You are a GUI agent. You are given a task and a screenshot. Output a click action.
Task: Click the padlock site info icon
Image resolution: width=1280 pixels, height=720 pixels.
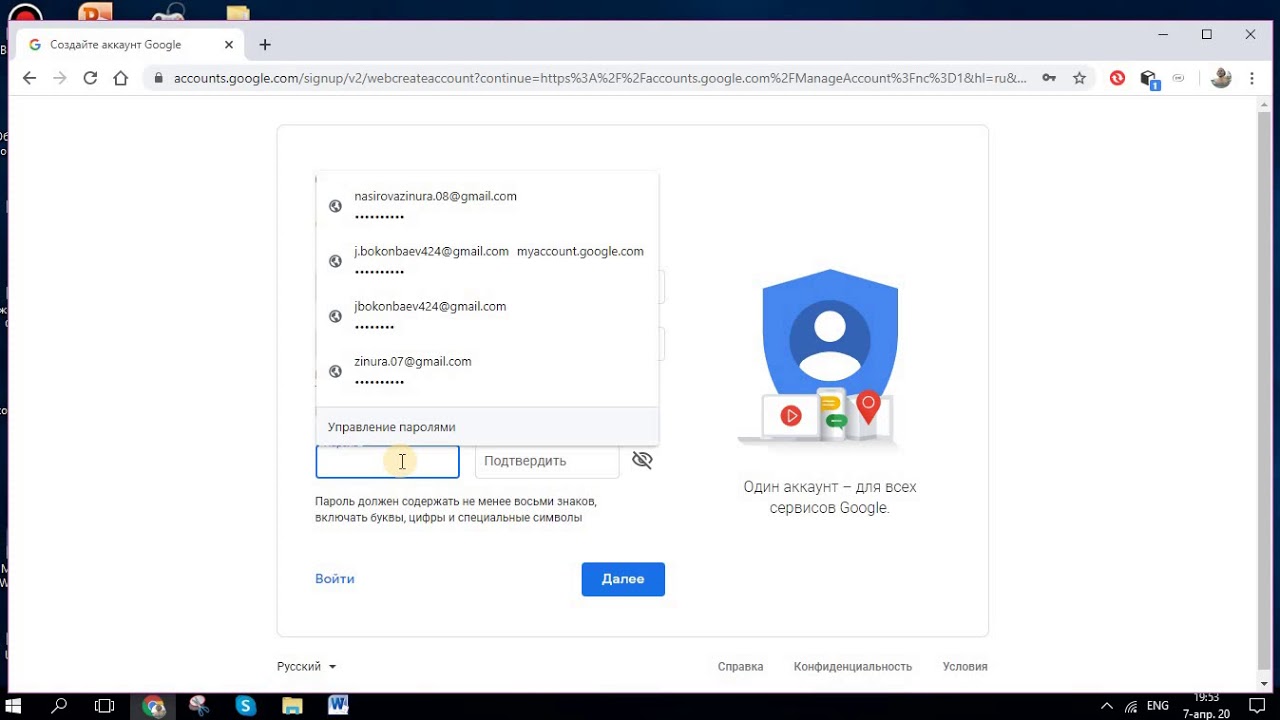pos(158,78)
